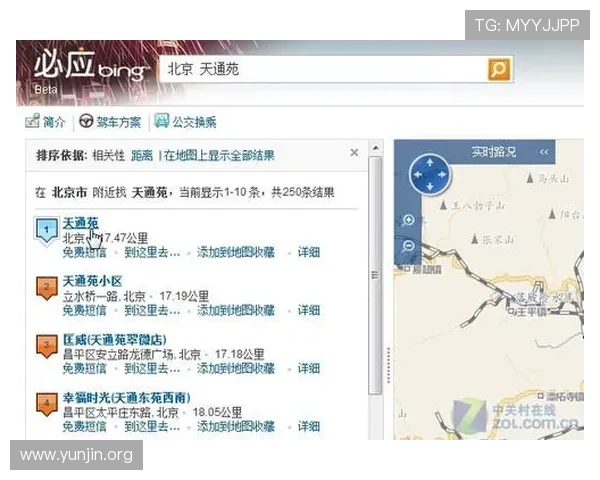This screenshot has width=600, height=480.
Task: Click 详细 for the 幸福时光 result
Action: pyautogui.click(x=309, y=426)
